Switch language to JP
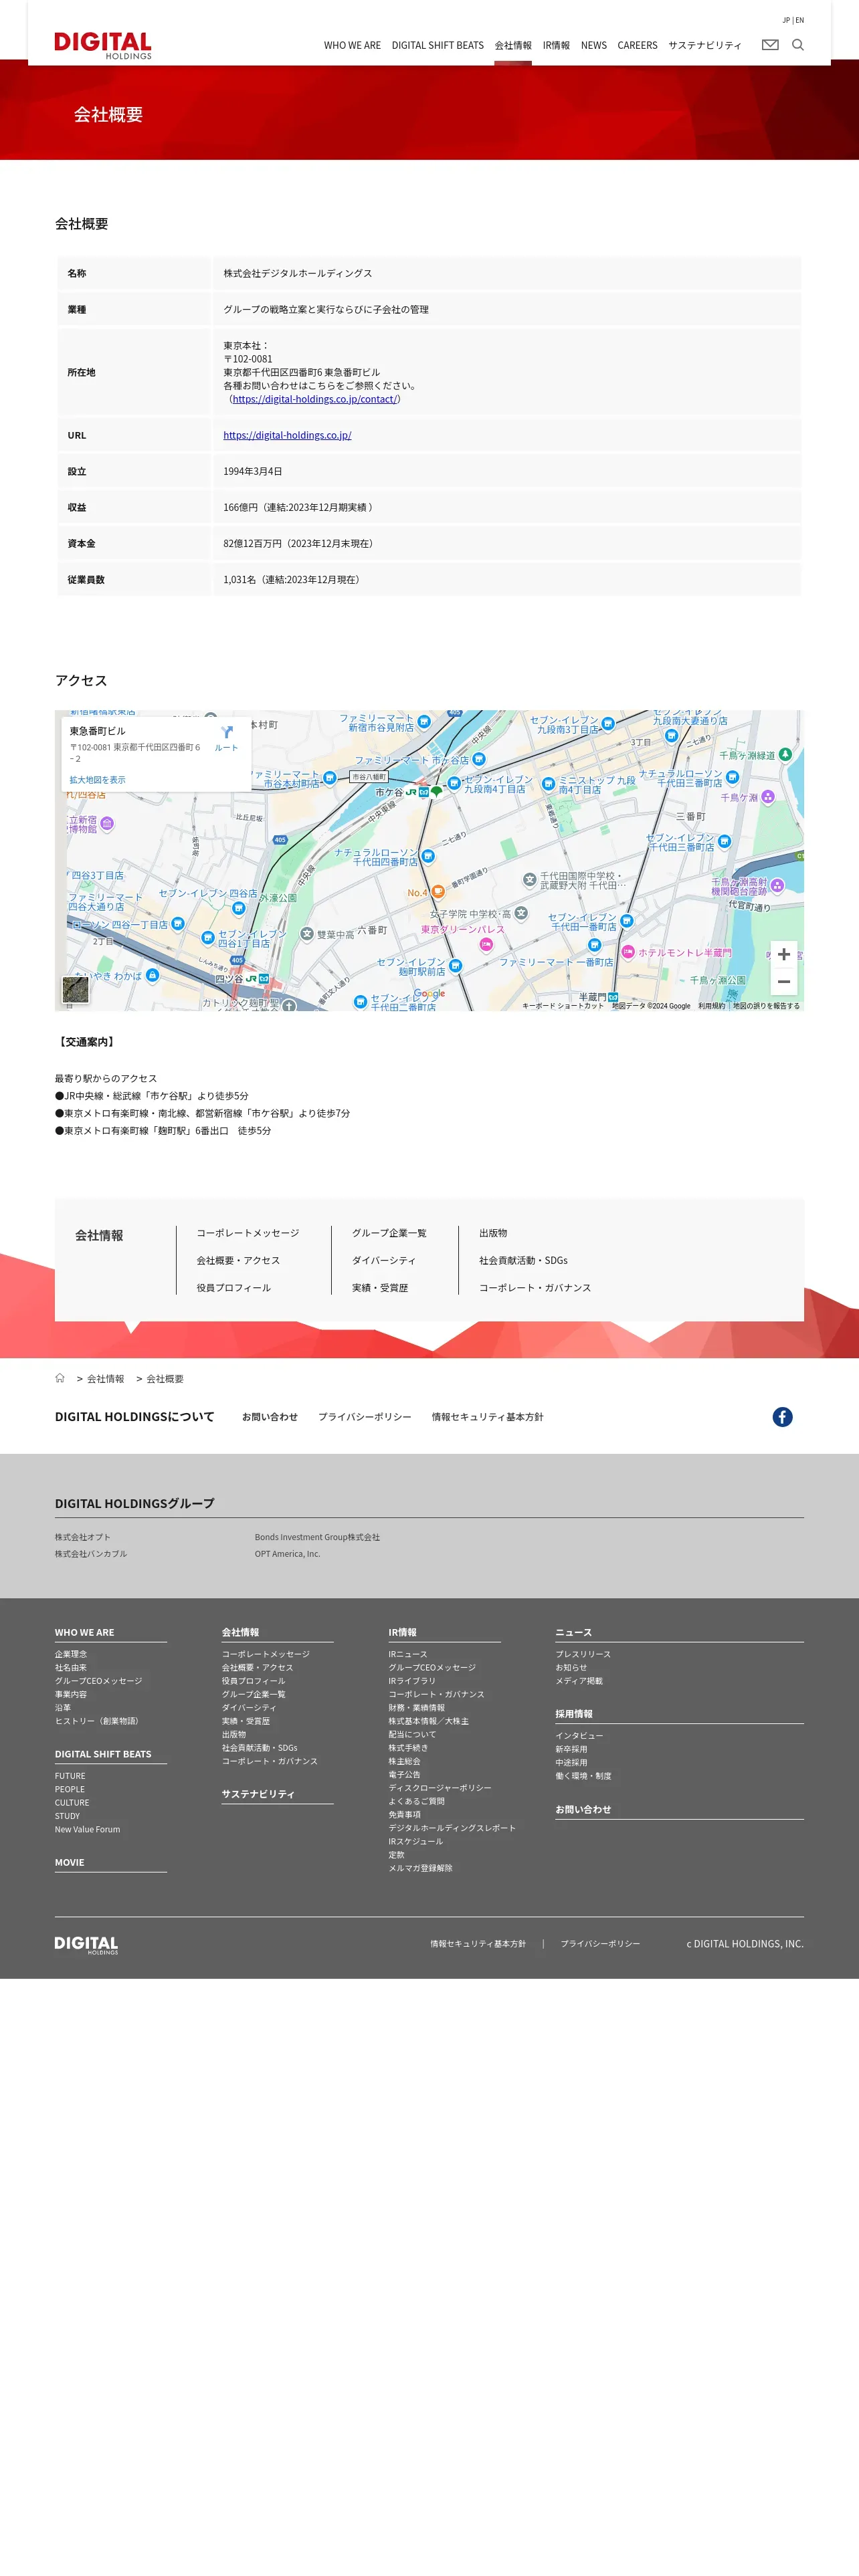 786,20
